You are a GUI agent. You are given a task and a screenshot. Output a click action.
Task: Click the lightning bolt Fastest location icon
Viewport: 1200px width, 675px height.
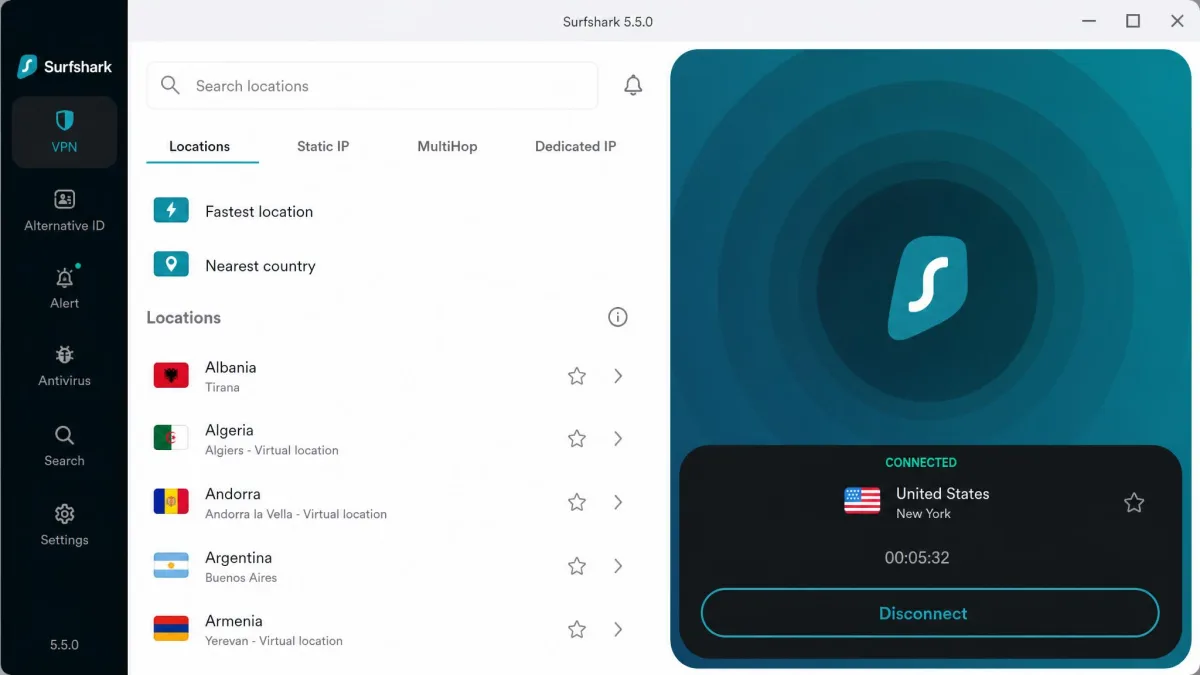tap(171, 210)
